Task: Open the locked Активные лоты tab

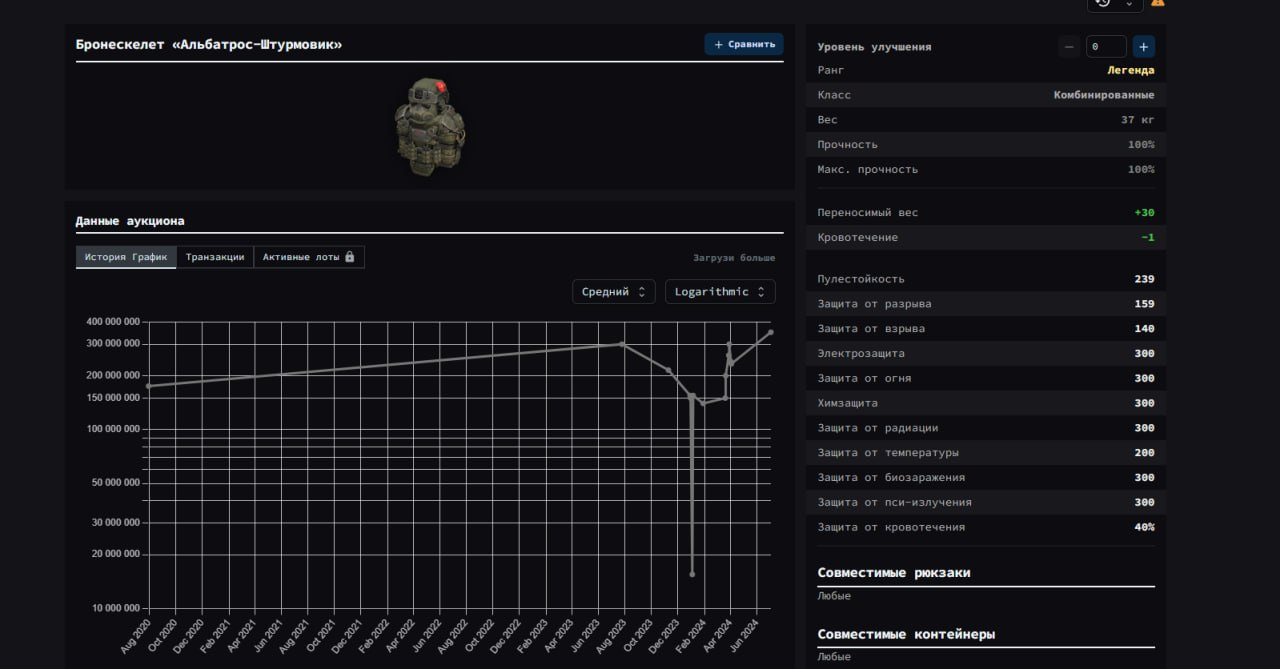Action: (x=309, y=257)
